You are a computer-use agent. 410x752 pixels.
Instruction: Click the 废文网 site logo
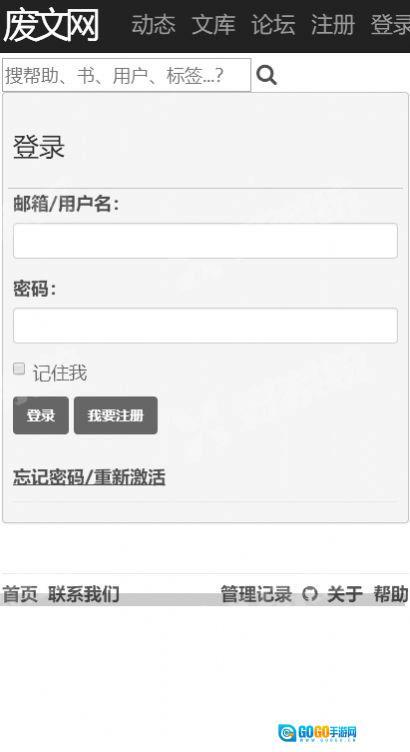51,25
